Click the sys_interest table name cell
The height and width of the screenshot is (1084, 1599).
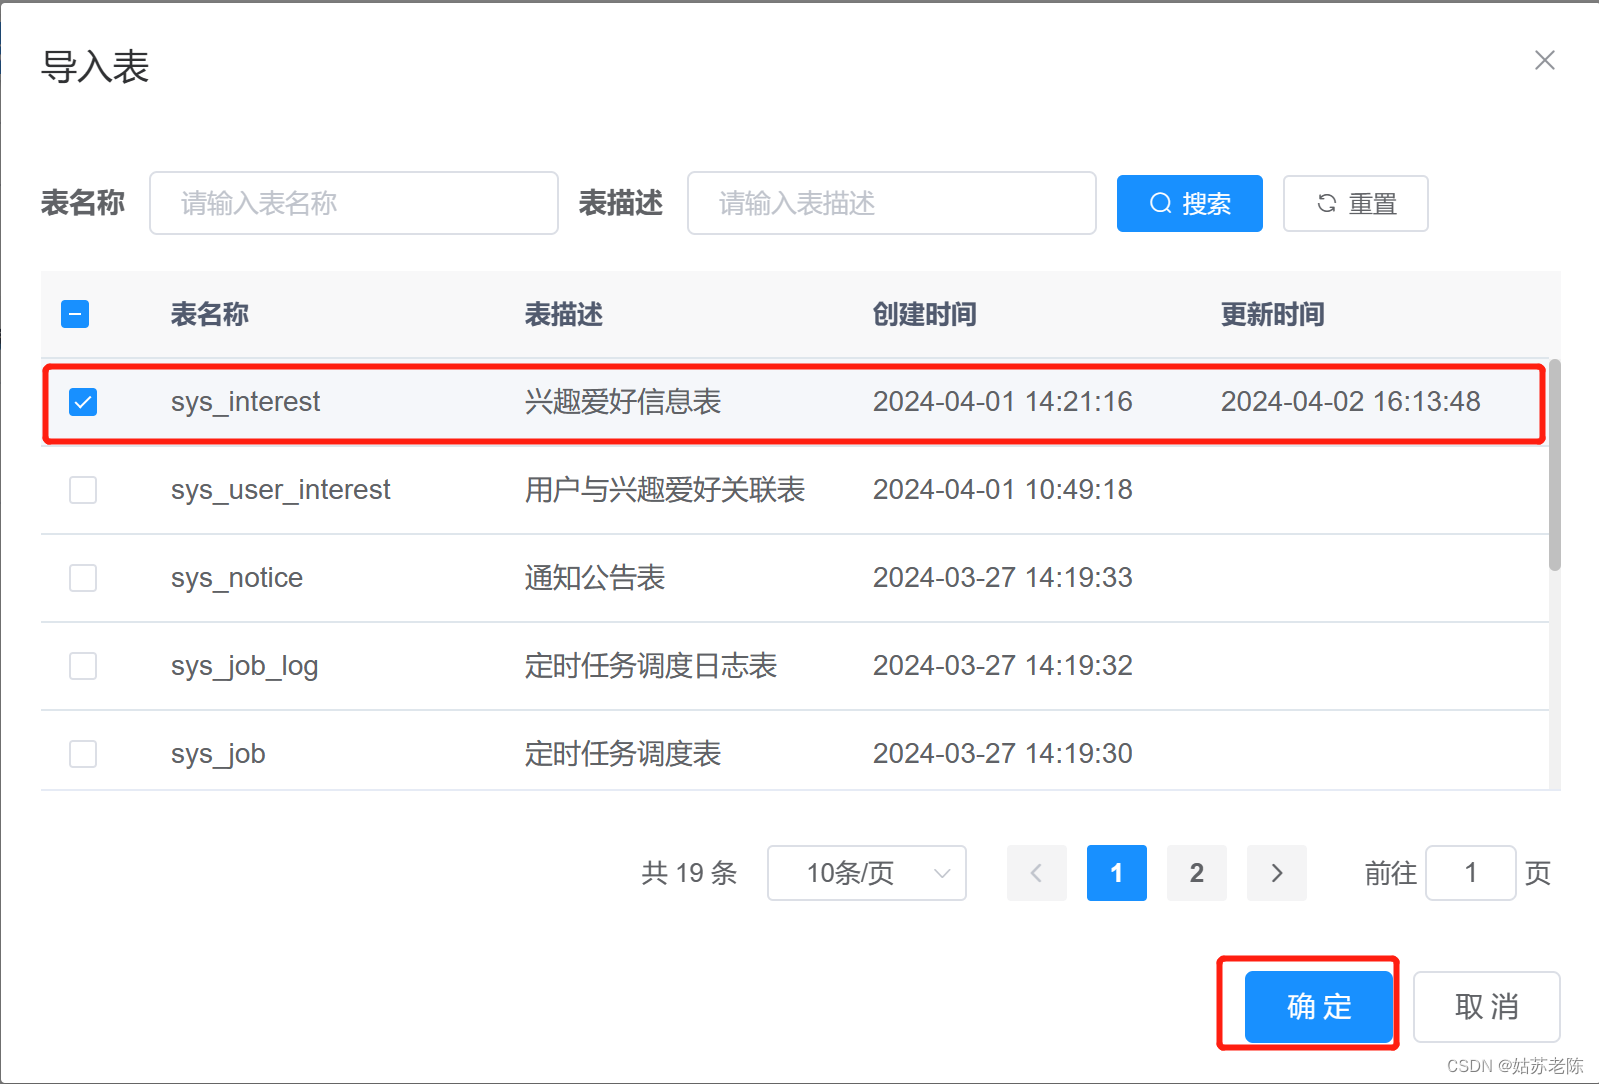point(245,402)
